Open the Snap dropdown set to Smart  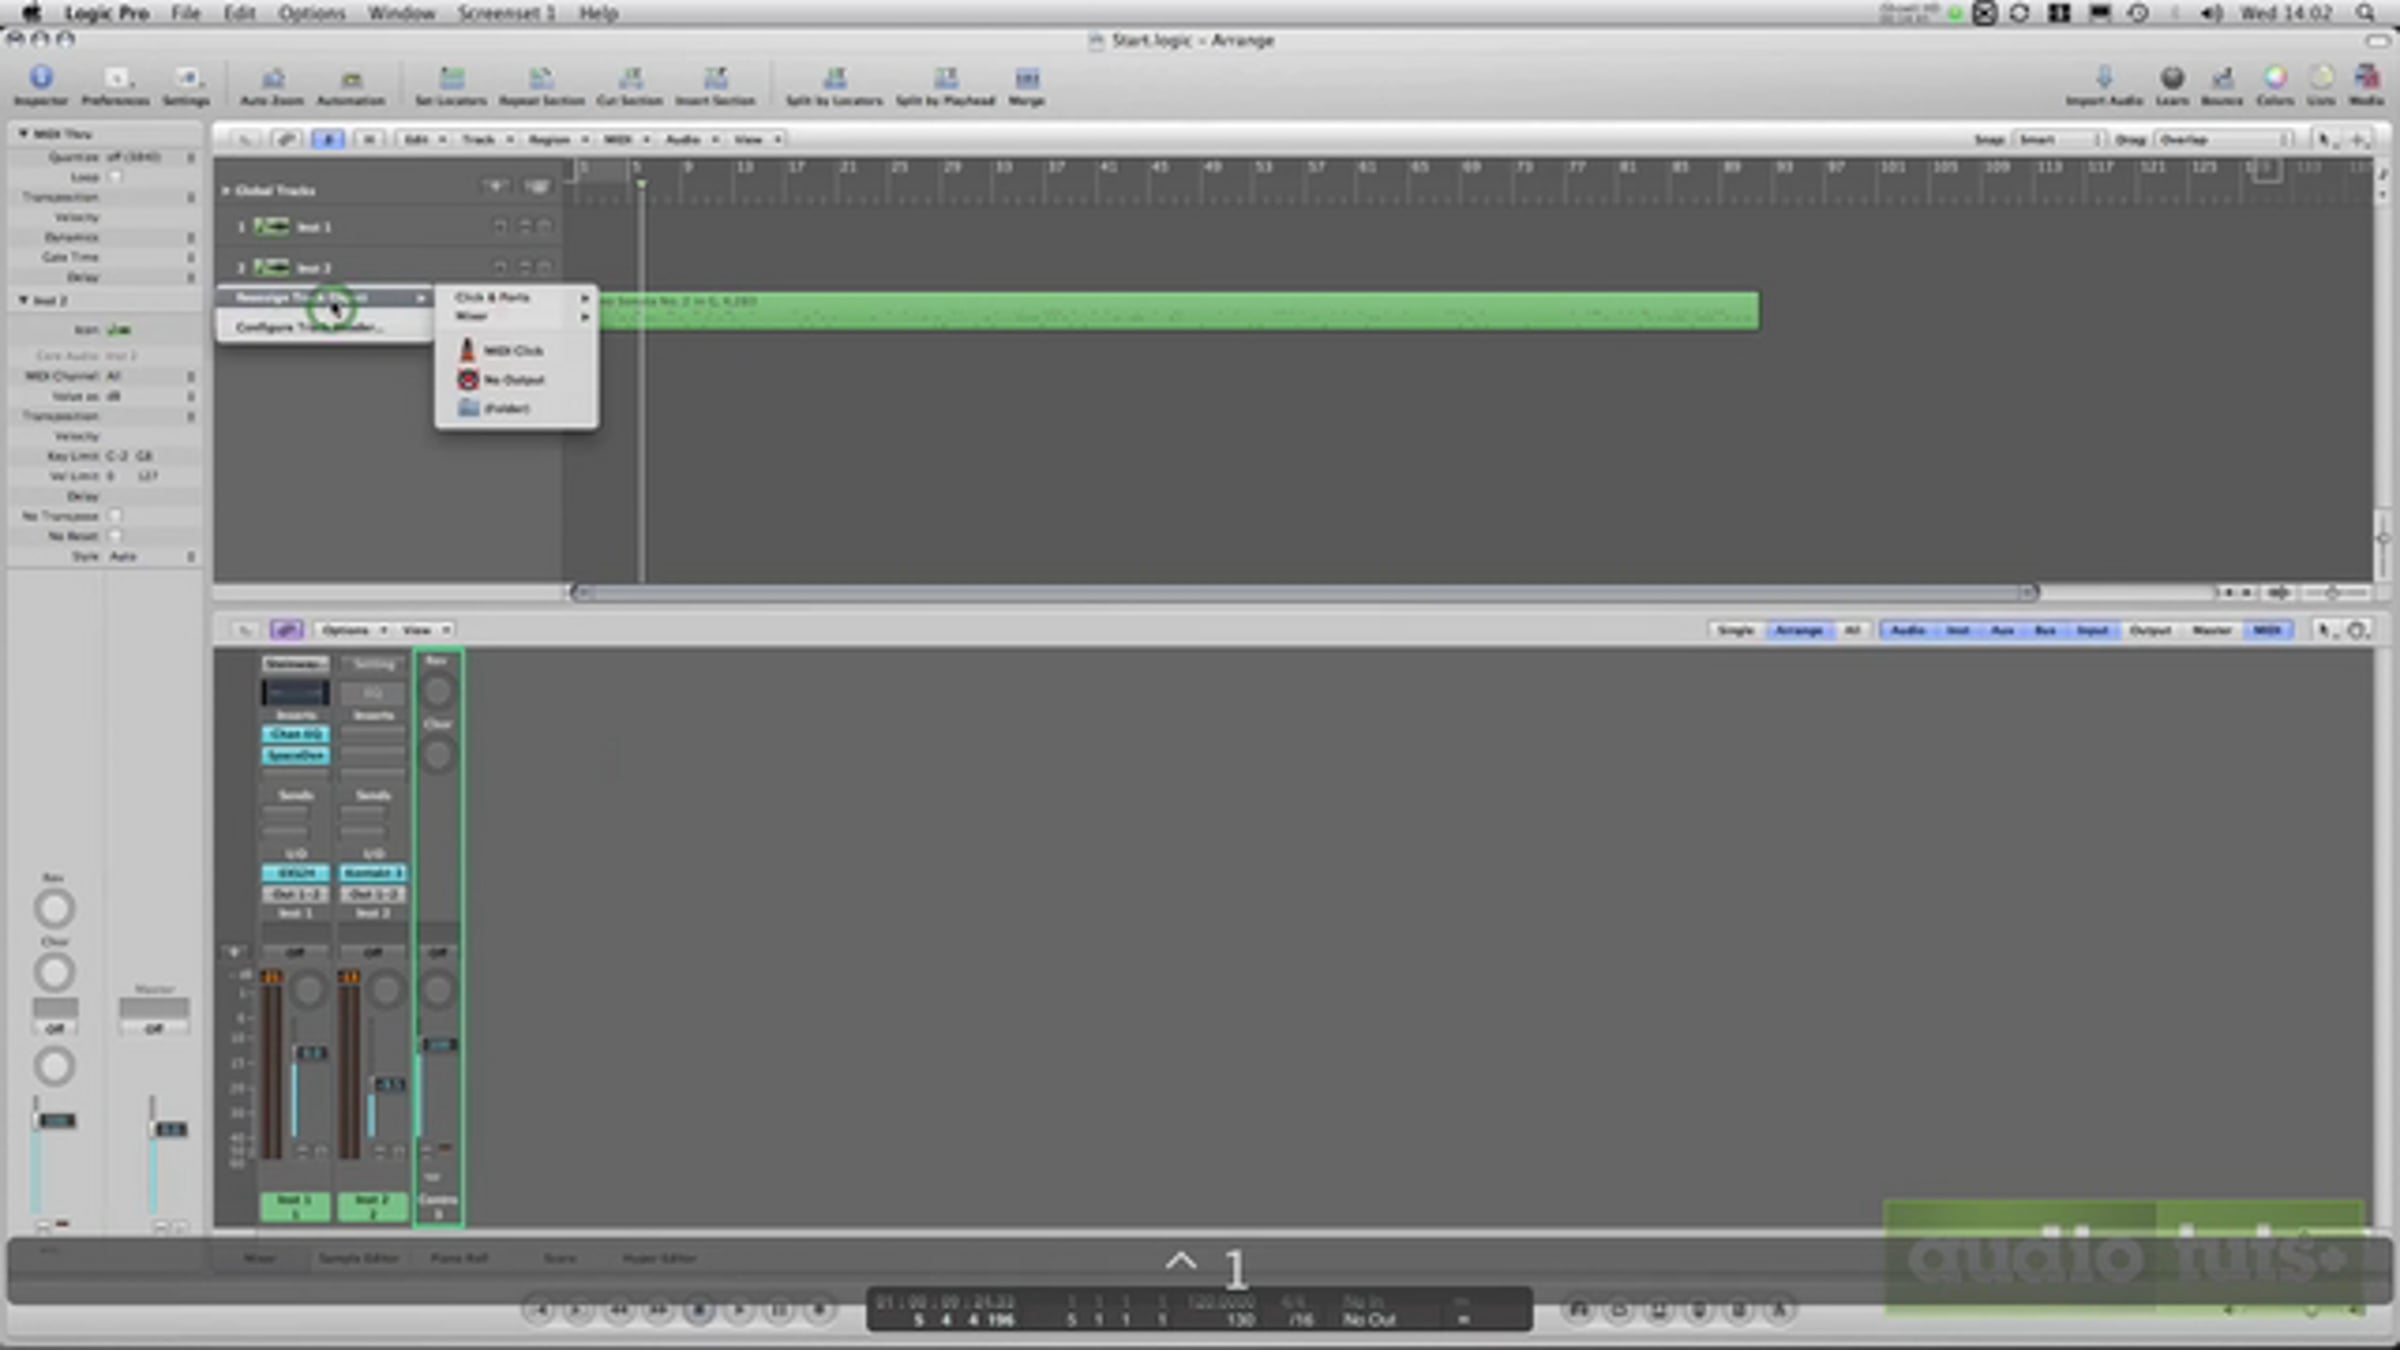click(x=2059, y=140)
